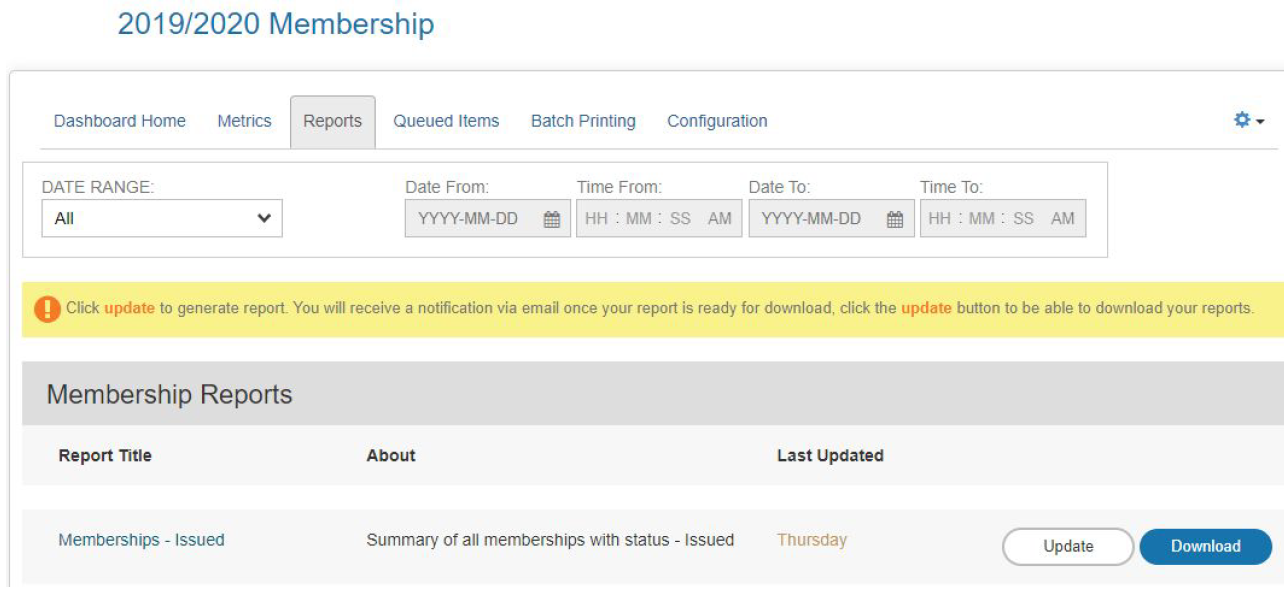Open the Memberships - Issued report link

click(x=141, y=540)
